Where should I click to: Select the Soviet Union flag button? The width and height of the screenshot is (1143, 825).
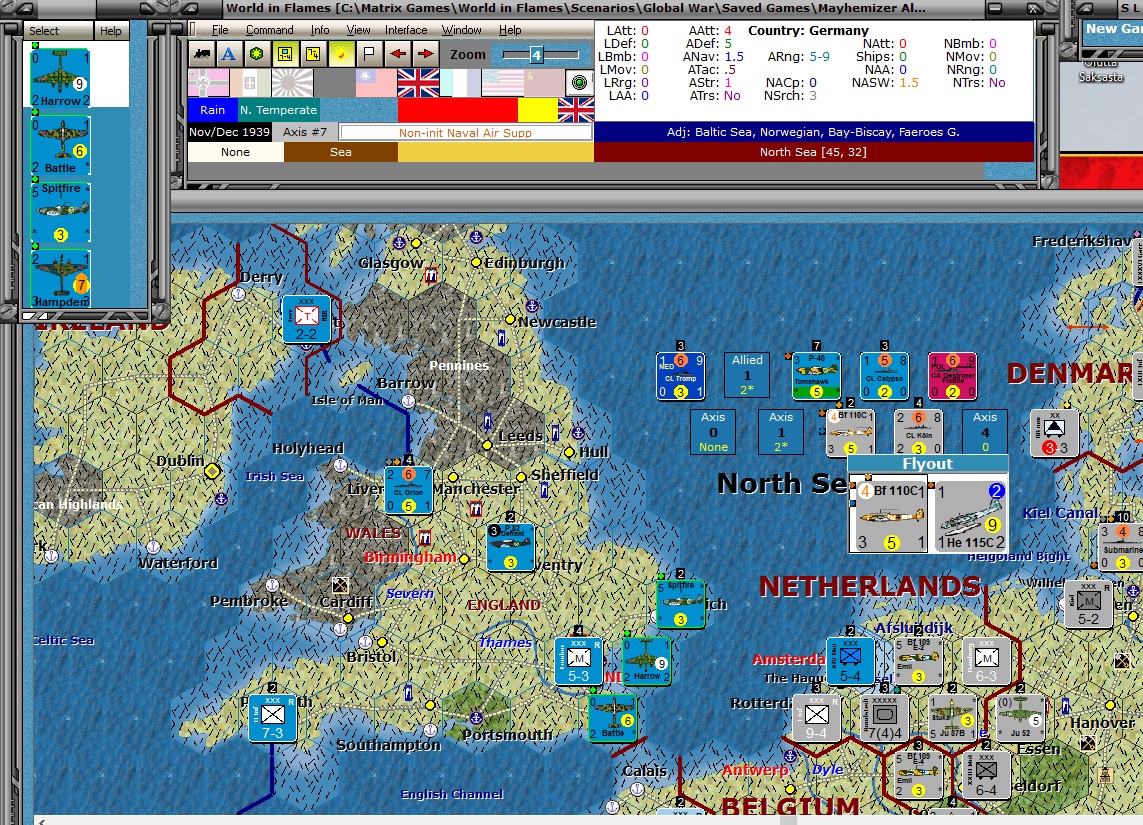tap(543, 83)
